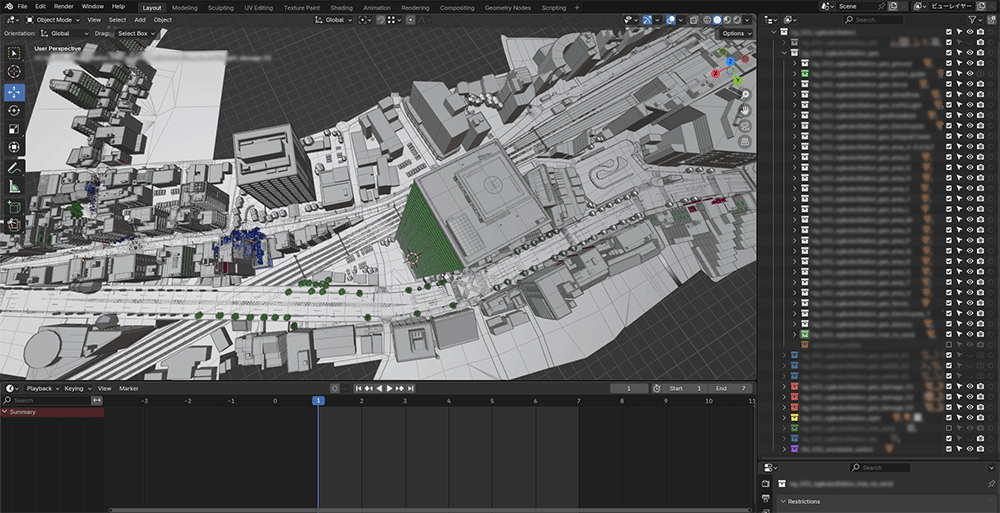Expand the viewport Options dropdown
Screen dimensions: 1000x513
point(736,33)
